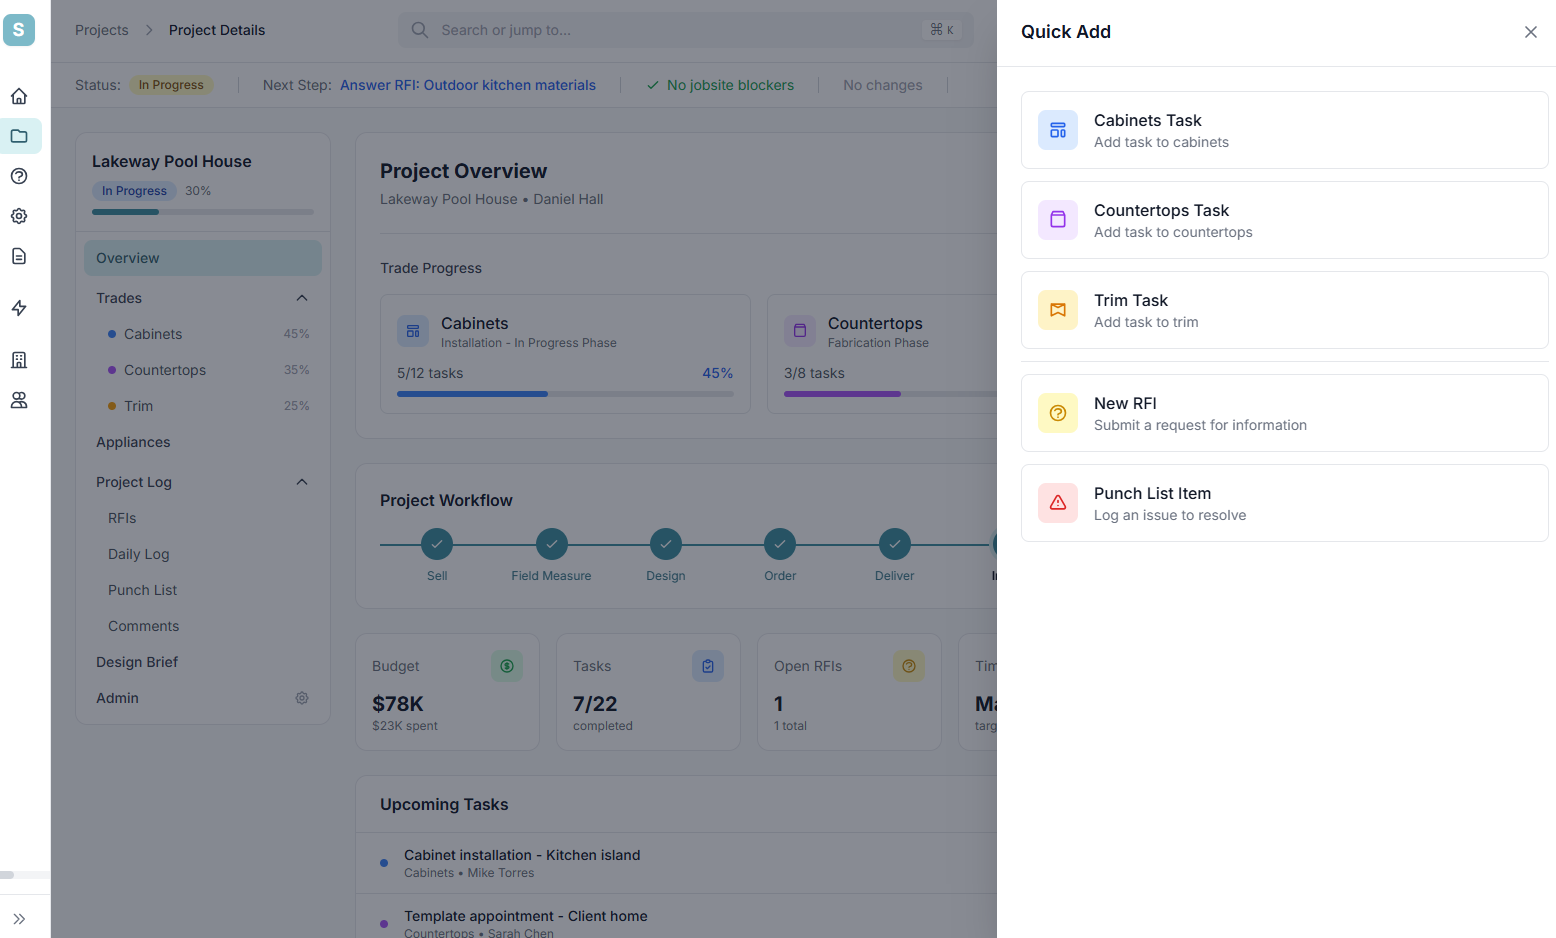Add a Punch List Item from Quick Add
1556x938 pixels.
[1284, 503]
